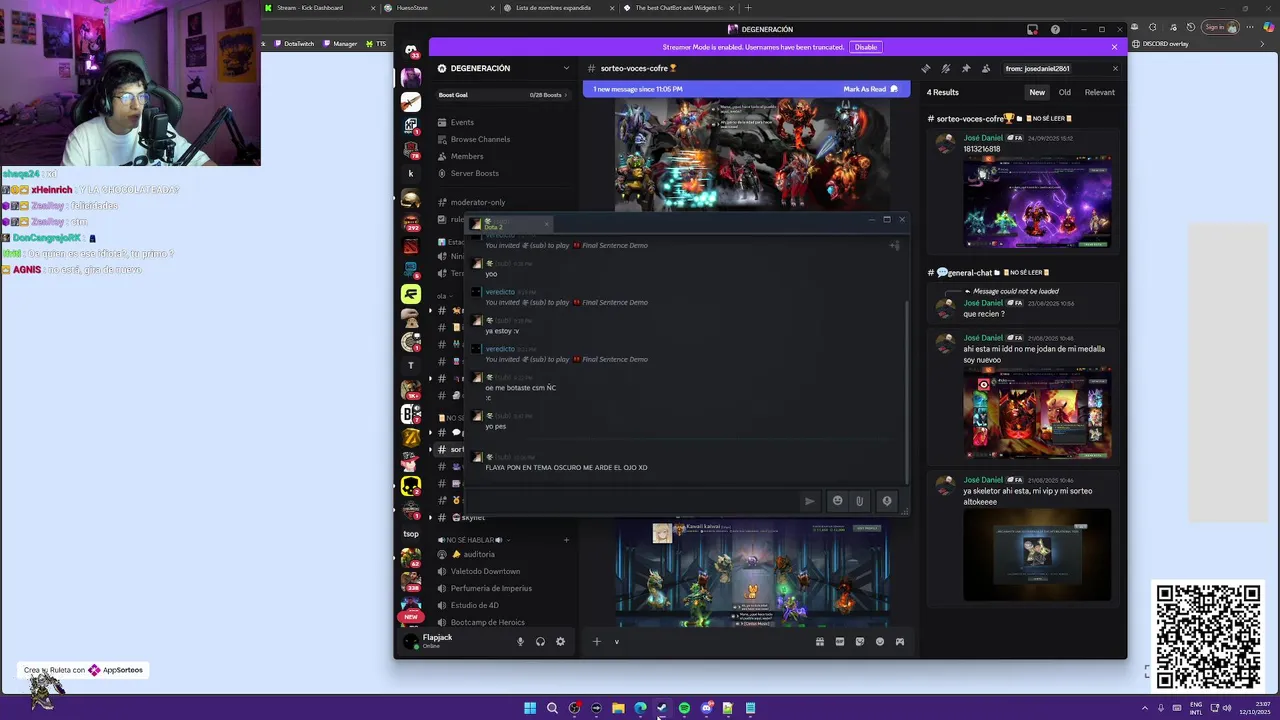Sort search results by New

(x=1037, y=92)
